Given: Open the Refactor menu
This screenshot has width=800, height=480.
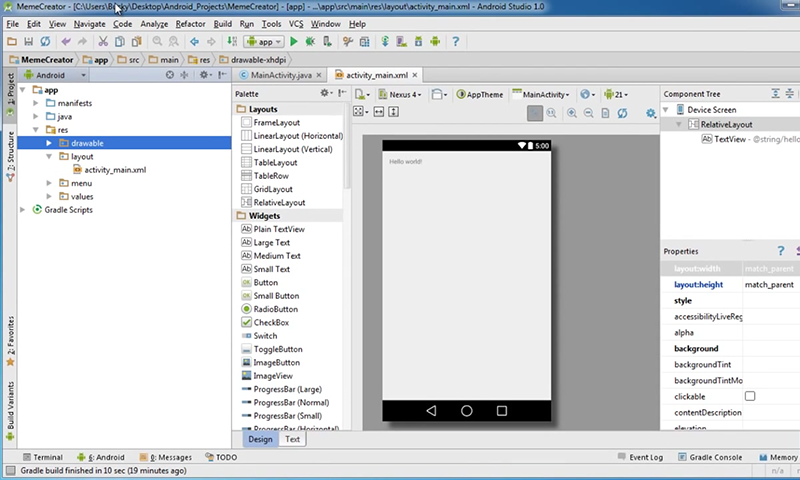Looking at the screenshot, I should click(190, 23).
